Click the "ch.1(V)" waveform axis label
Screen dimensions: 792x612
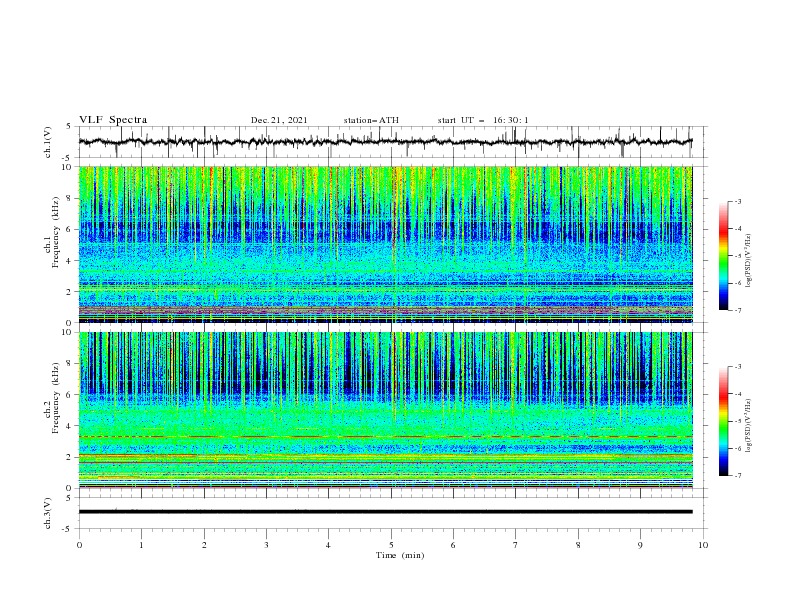click(x=48, y=142)
